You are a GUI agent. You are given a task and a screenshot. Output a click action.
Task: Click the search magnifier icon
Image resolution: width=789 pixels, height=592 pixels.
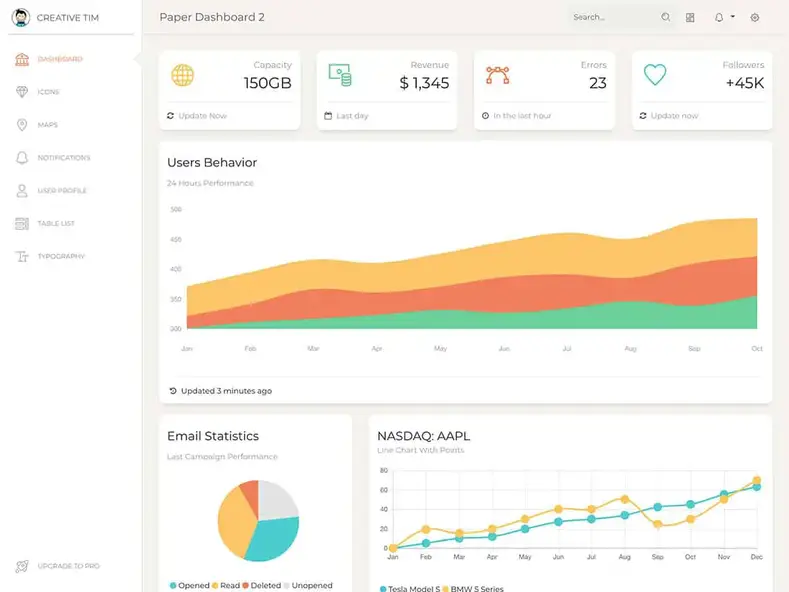666,17
